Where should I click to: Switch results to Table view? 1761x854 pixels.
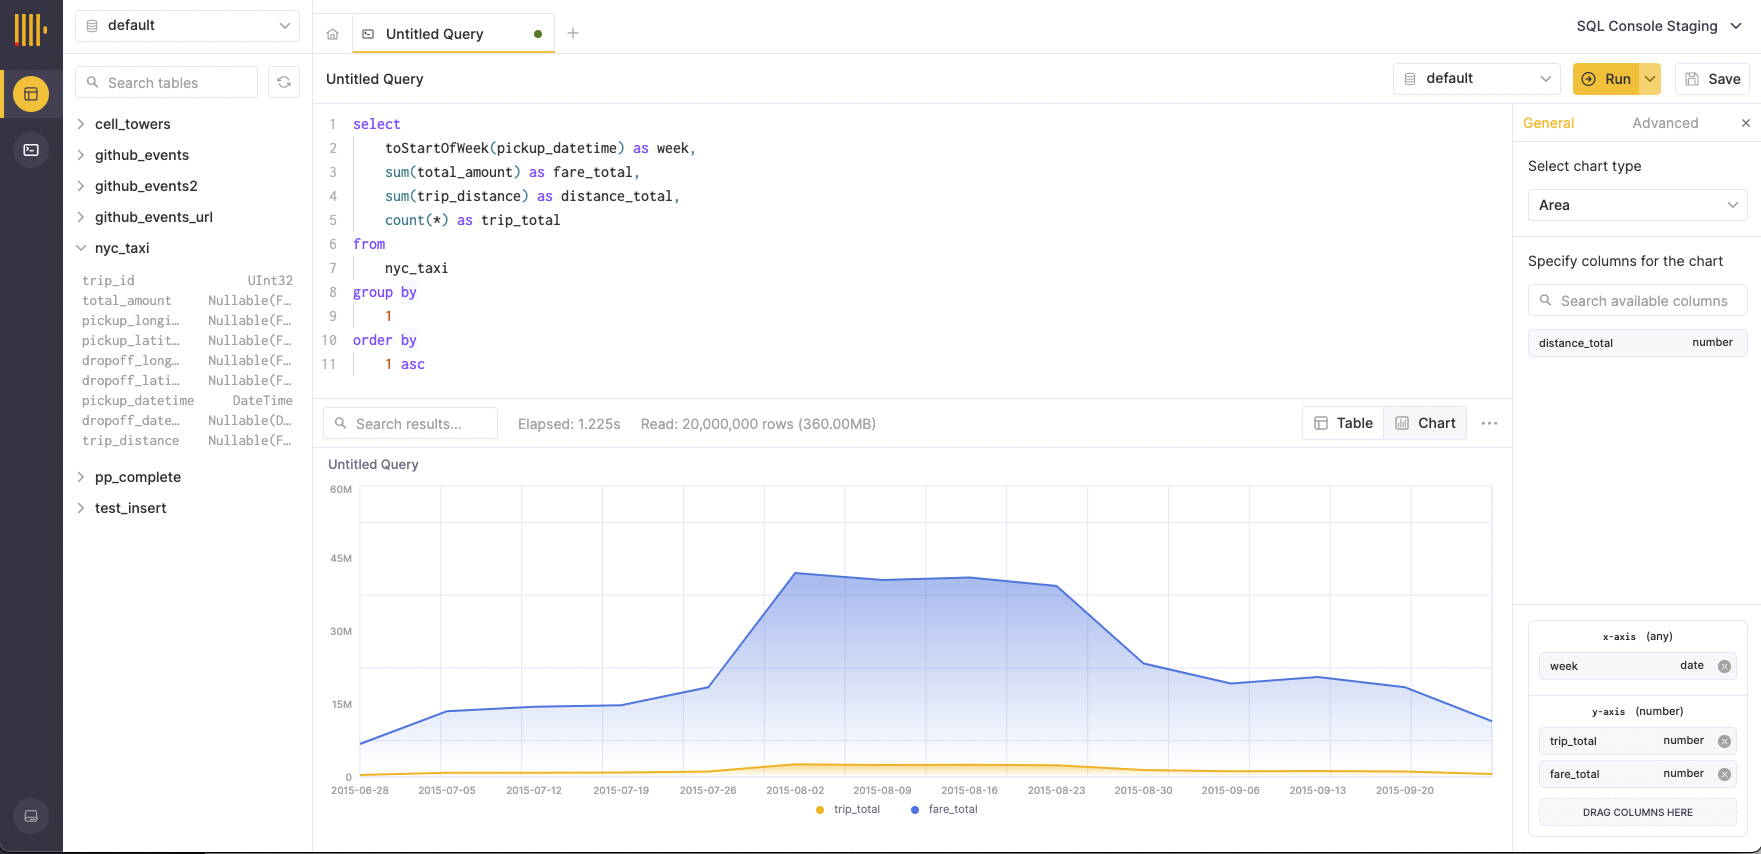(x=1343, y=423)
